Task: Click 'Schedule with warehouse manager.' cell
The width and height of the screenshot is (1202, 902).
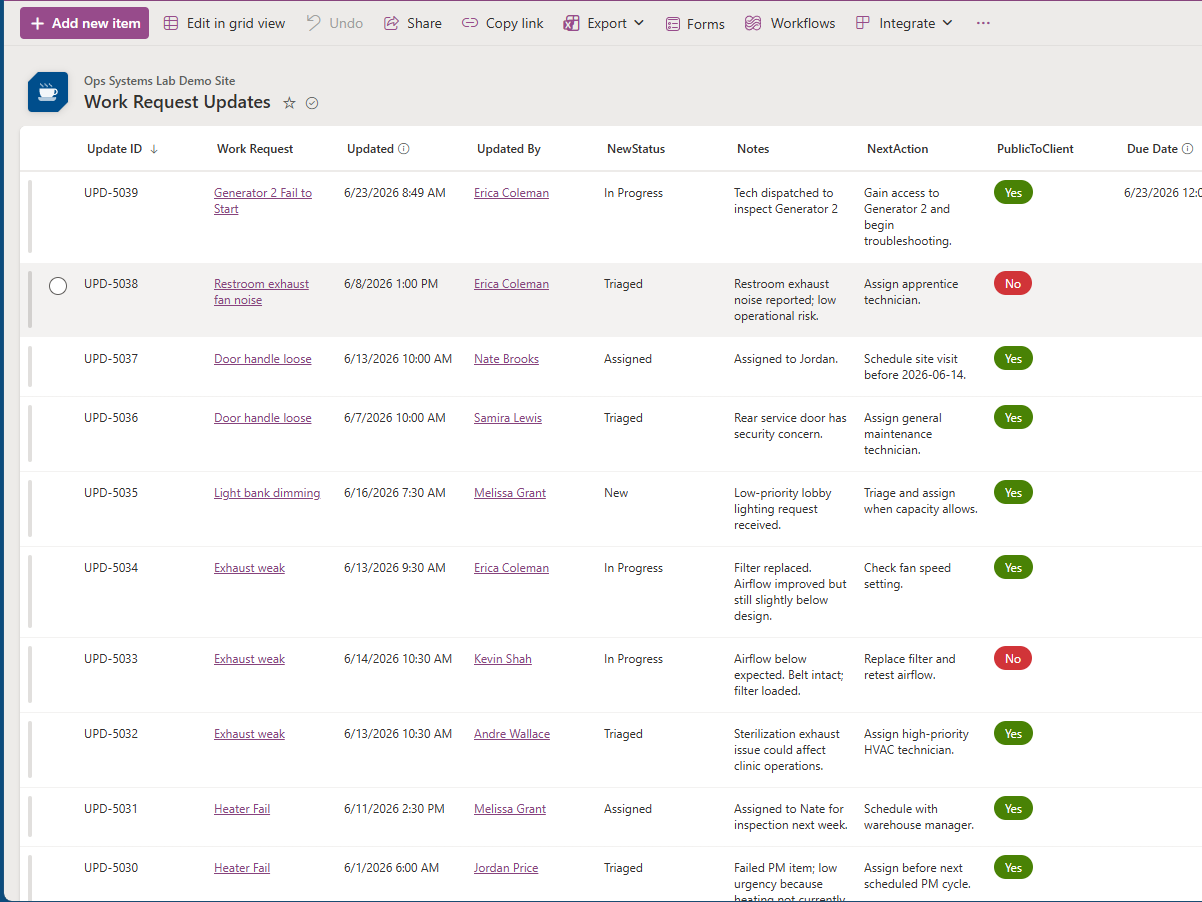Action: tap(919, 817)
